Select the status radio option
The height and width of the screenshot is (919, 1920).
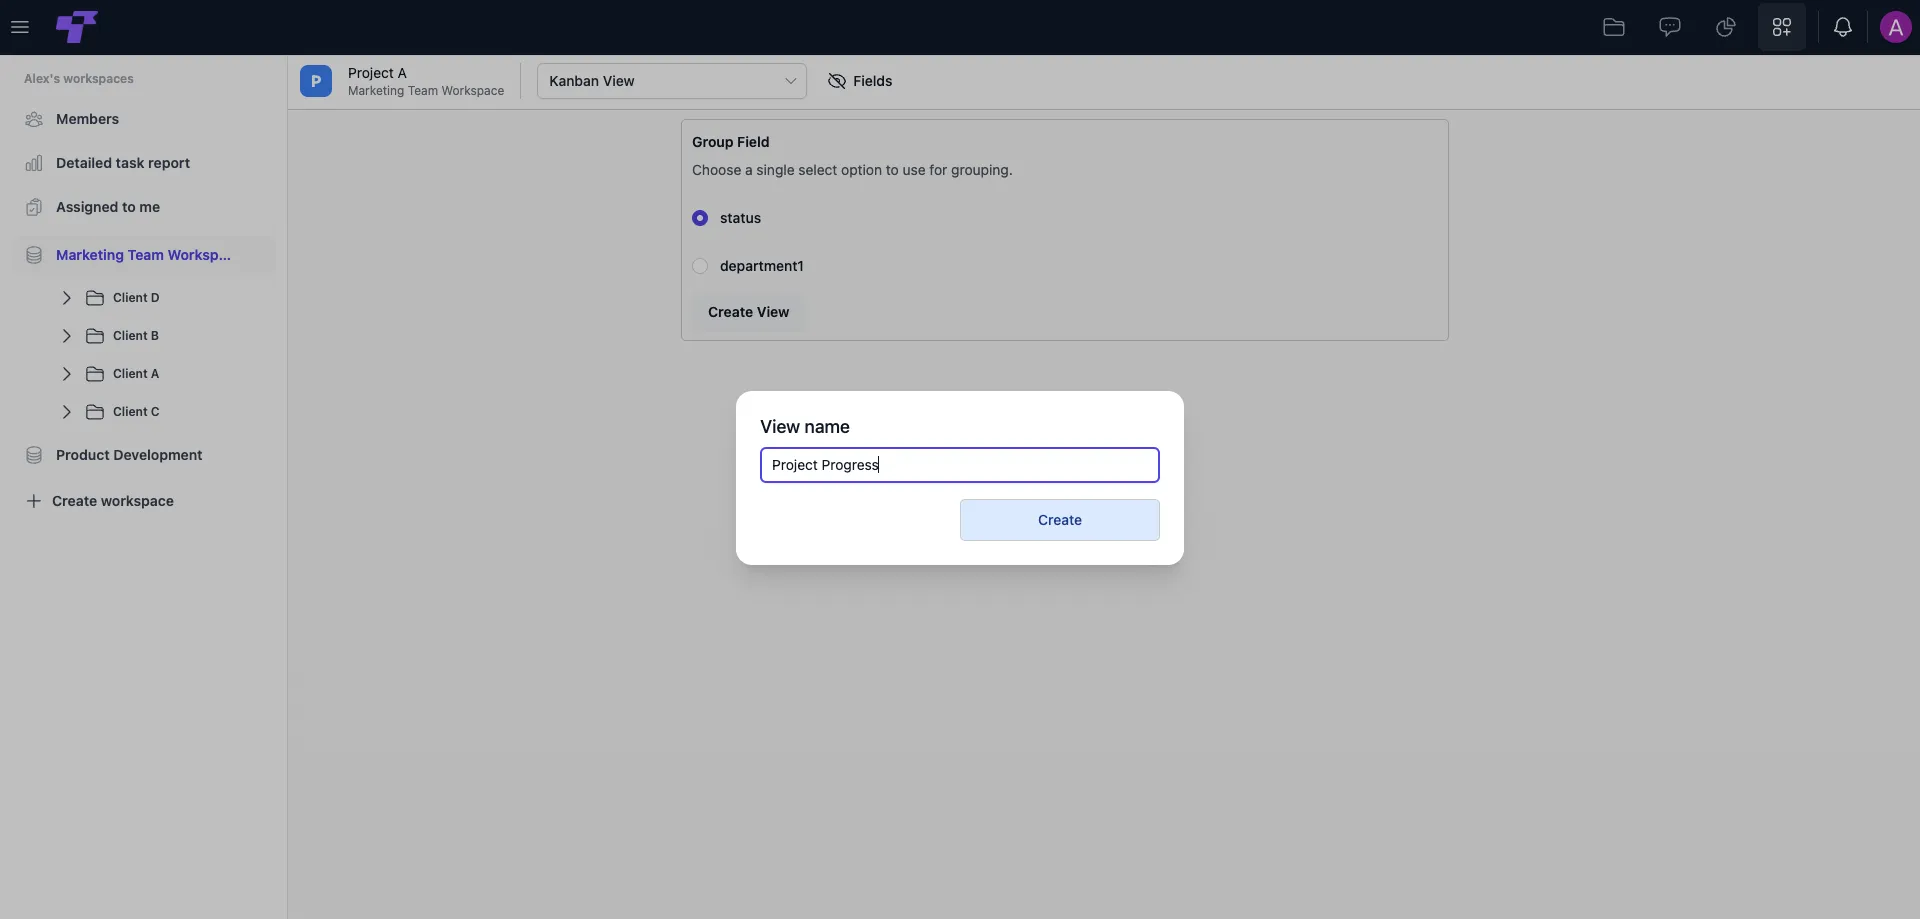[700, 218]
